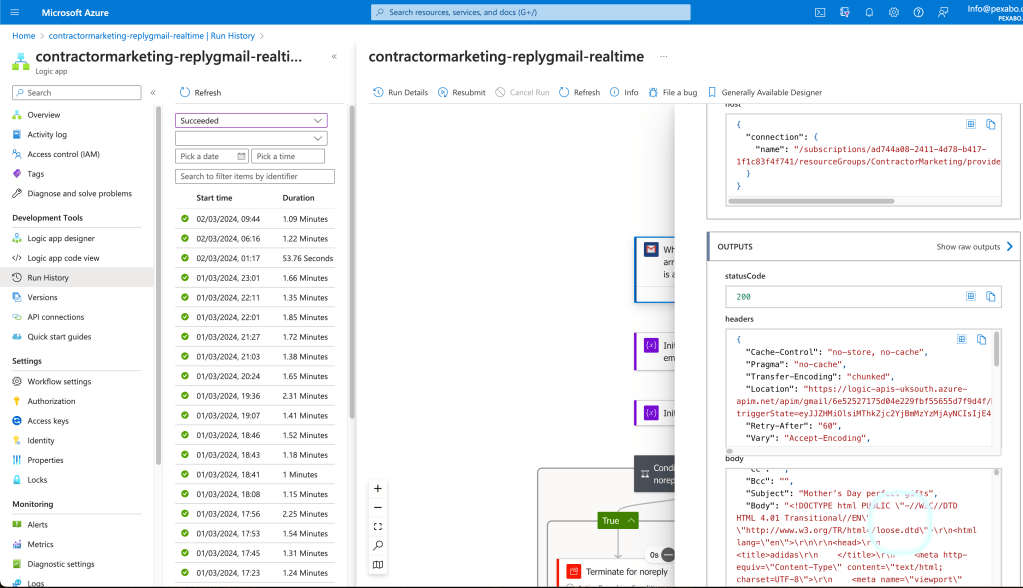Open Diagnostic settings
Viewport: 1023px width, 588px height.
coord(61,564)
